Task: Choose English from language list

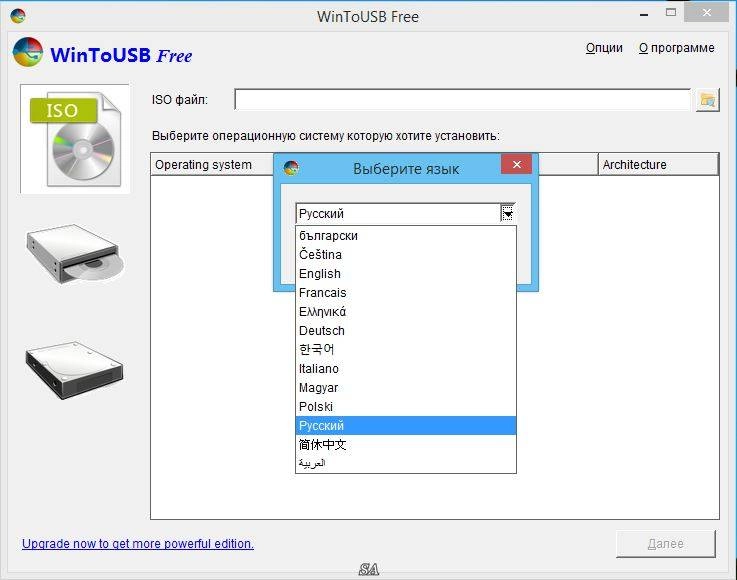Action: pyautogui.click(x=406, y=274)
